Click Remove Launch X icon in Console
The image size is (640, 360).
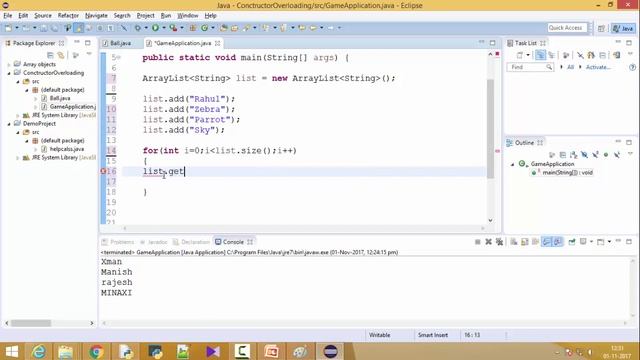coord(488,242)
